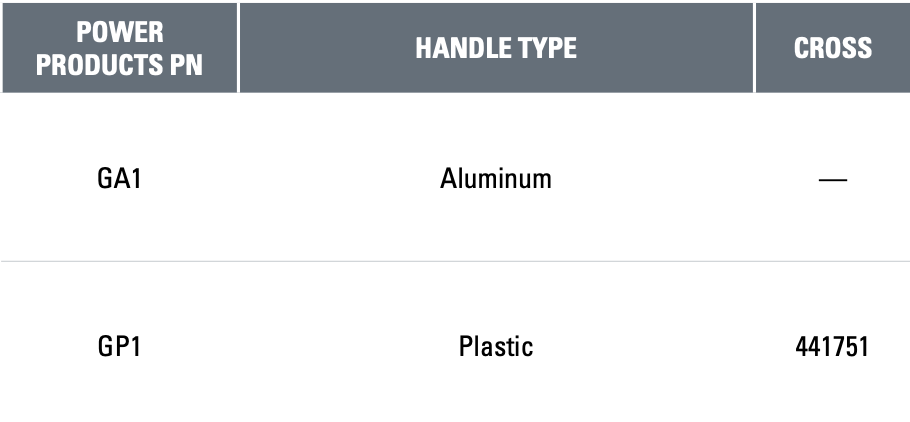910x422 pixels.
Task: Click the HANDLE TYPE column header
Action: pyautogui.click(x=496, y=48)
